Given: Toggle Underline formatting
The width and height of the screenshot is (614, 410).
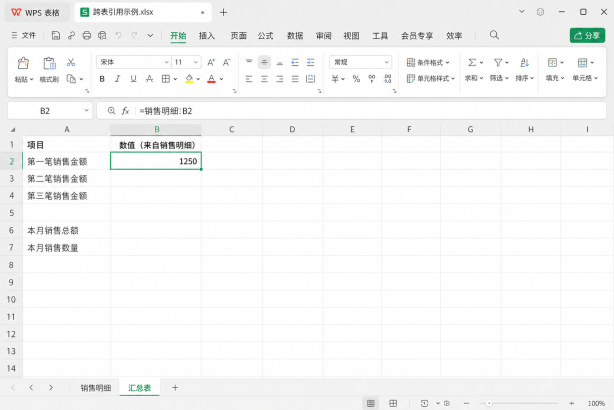Looking at the screenshot, I should (x=134, y=79).
